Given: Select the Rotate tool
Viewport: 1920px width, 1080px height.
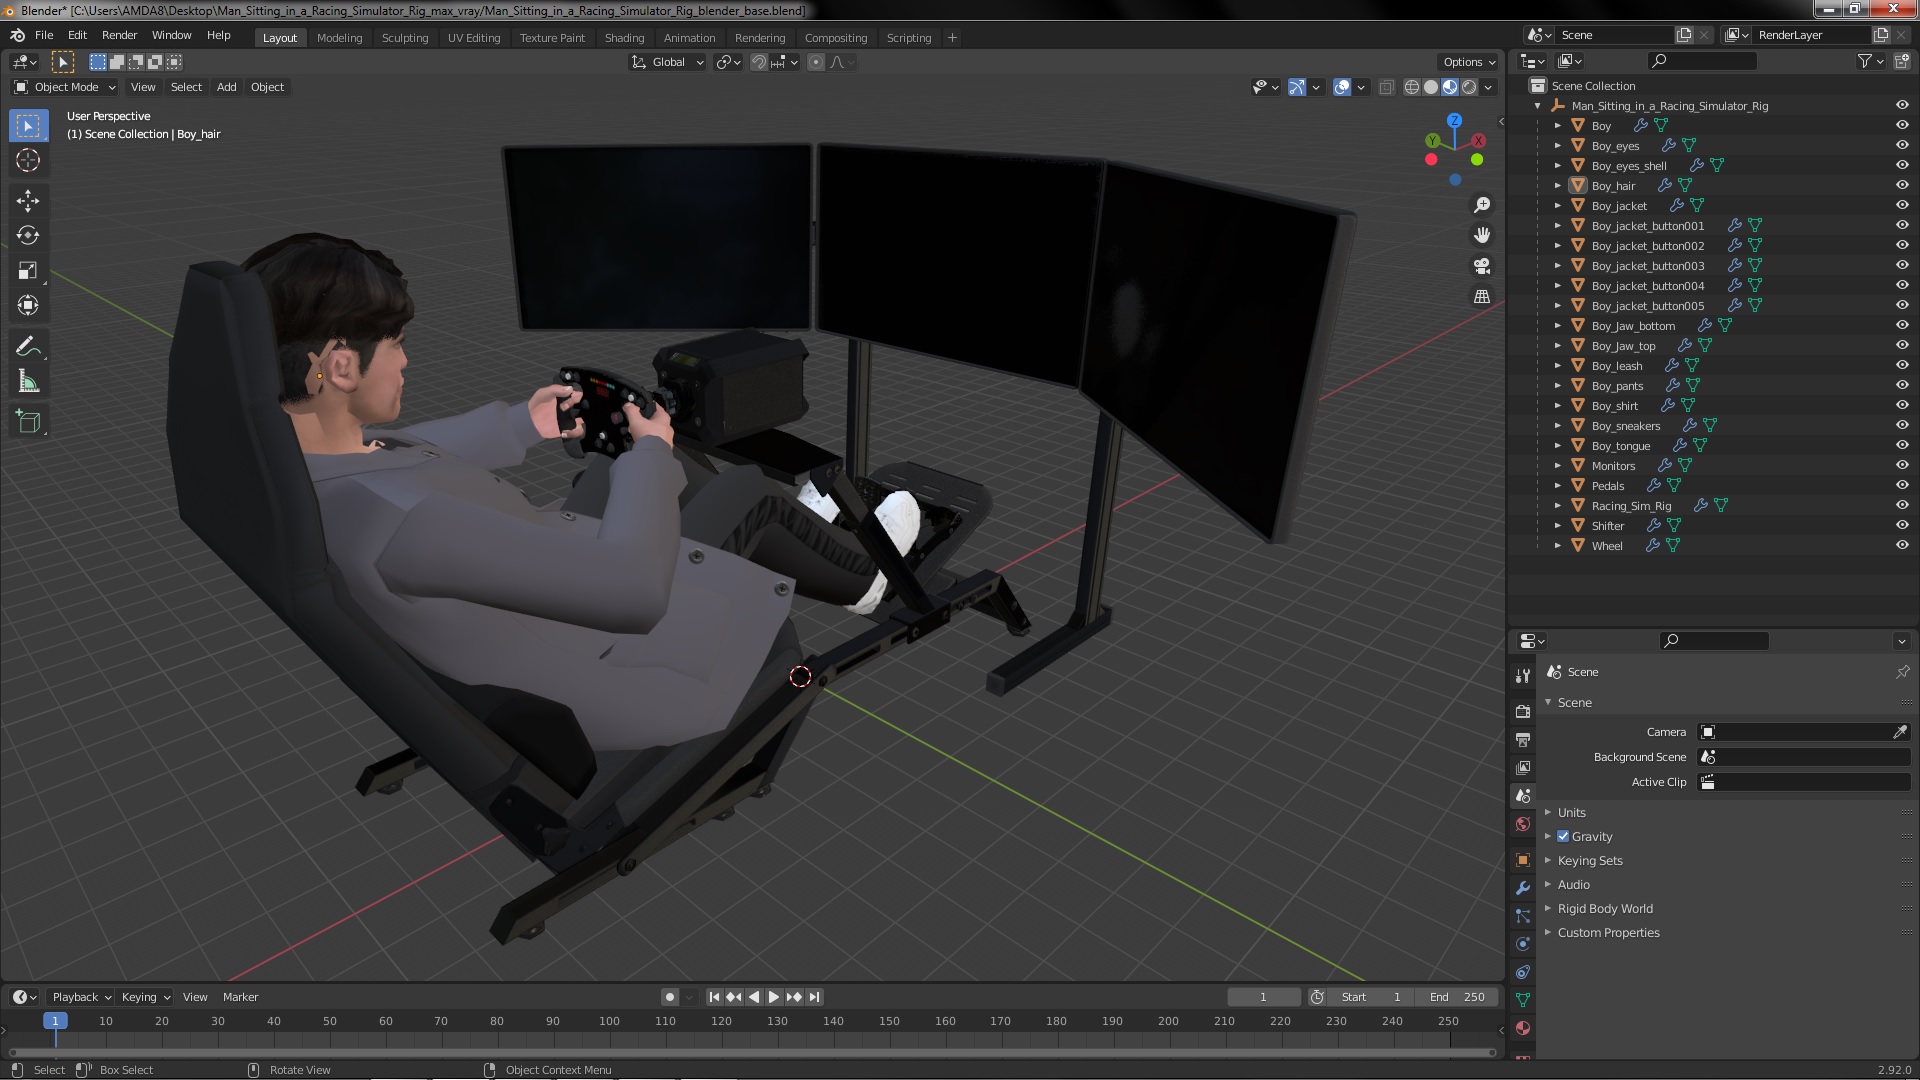Looking at the screenshot, I should 28,236.
